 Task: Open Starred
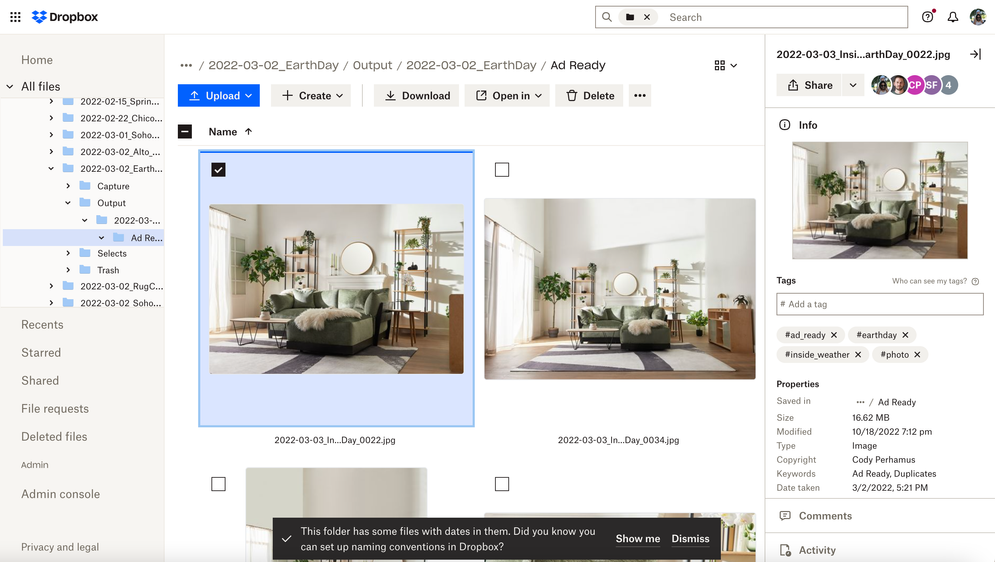pos(41,353)
